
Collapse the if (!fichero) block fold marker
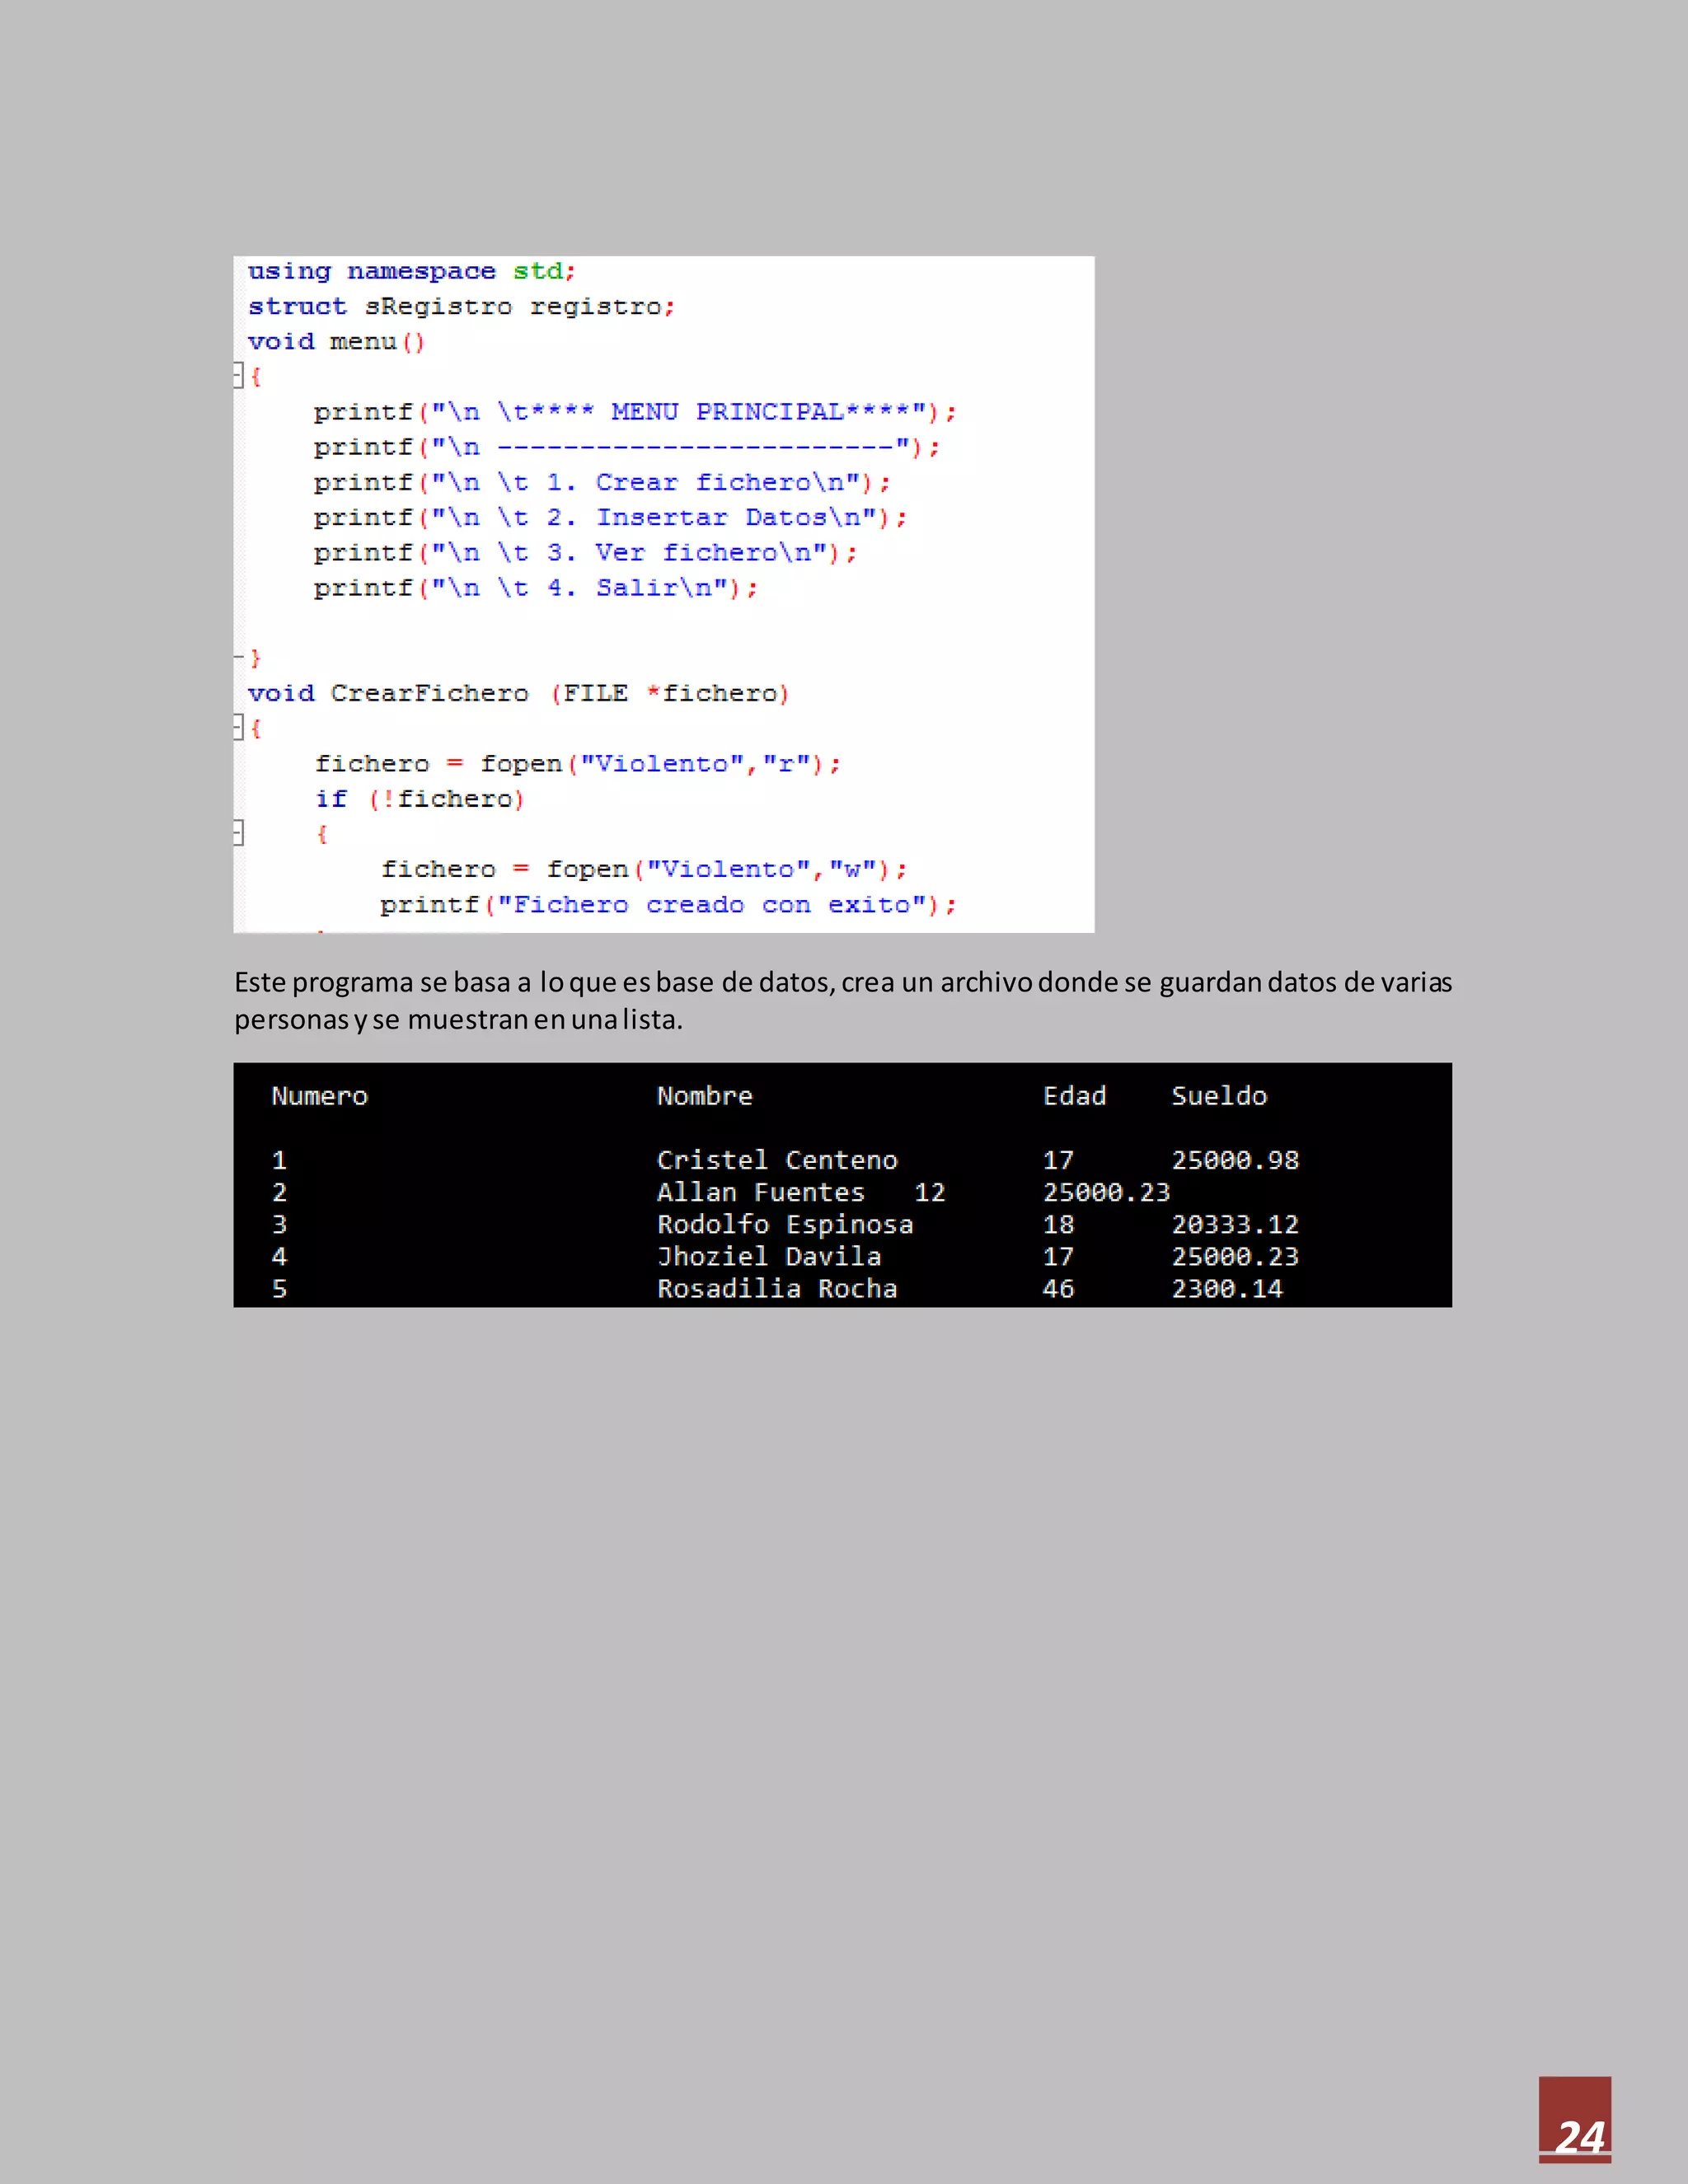(238, 832)
